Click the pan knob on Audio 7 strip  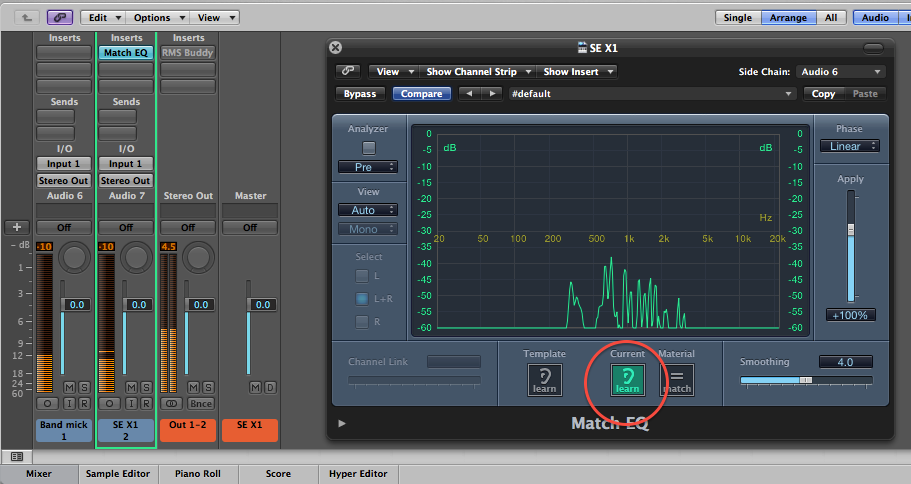pos(136,257)
